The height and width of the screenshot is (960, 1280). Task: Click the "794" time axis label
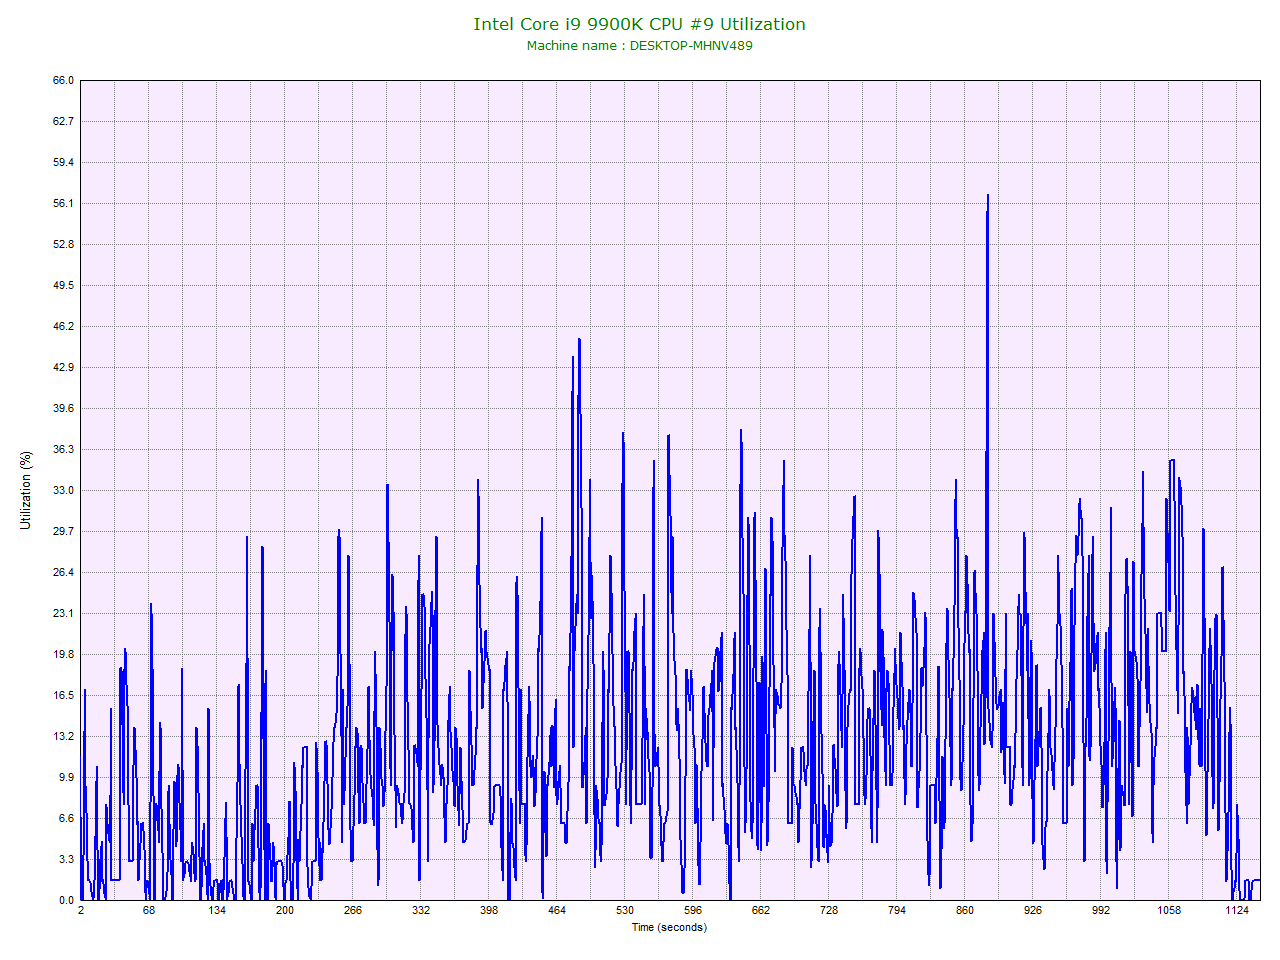[x=897, y=911]
